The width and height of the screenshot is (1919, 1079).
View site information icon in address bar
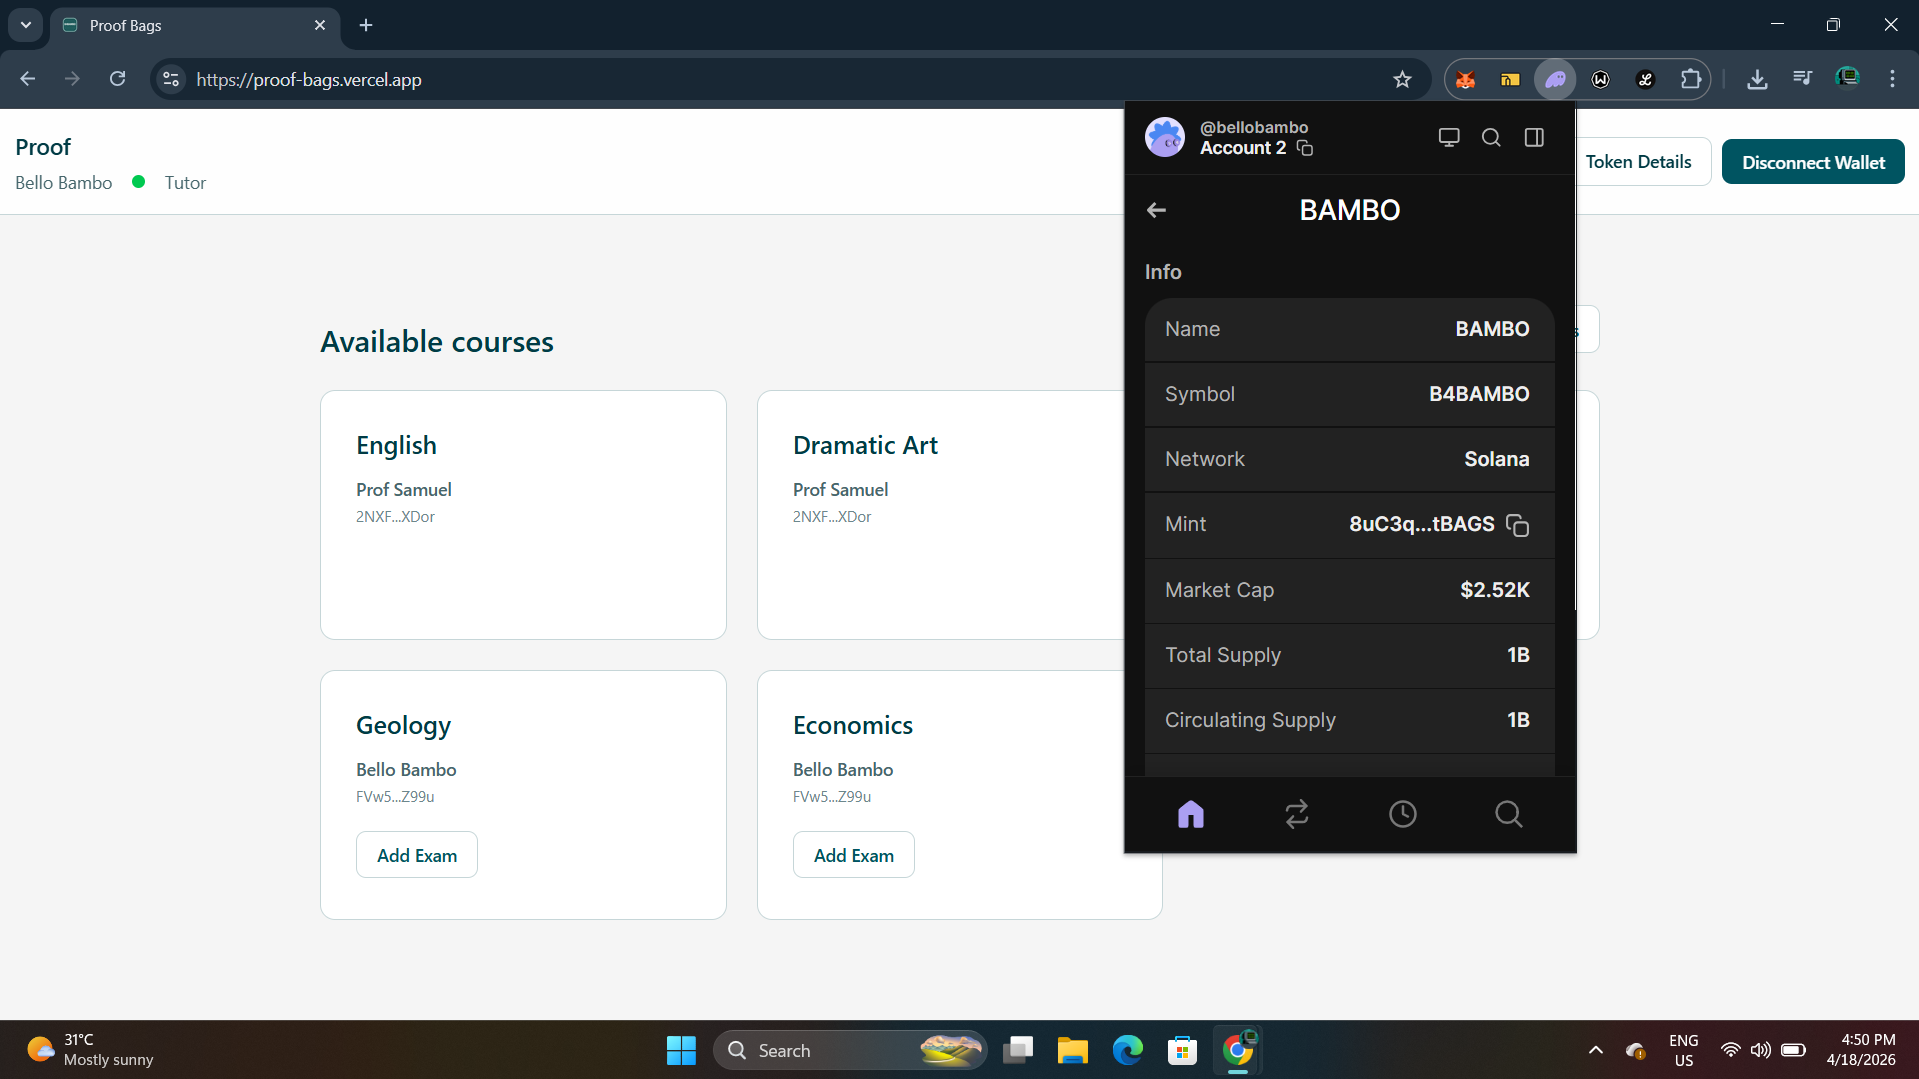(x=171, y=80)
